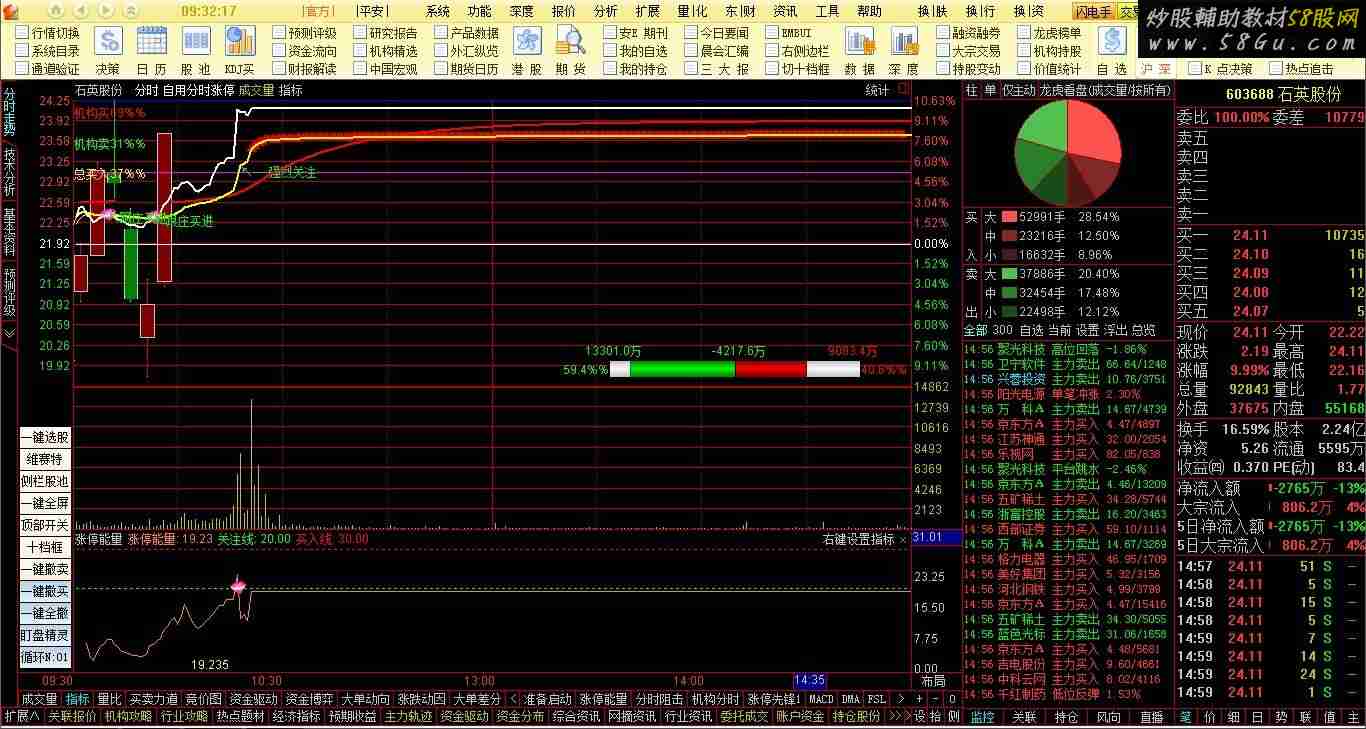Screen dimensions: 1366x729
Task: Click the 盯盘精灵 button
Action: point(46,635)
